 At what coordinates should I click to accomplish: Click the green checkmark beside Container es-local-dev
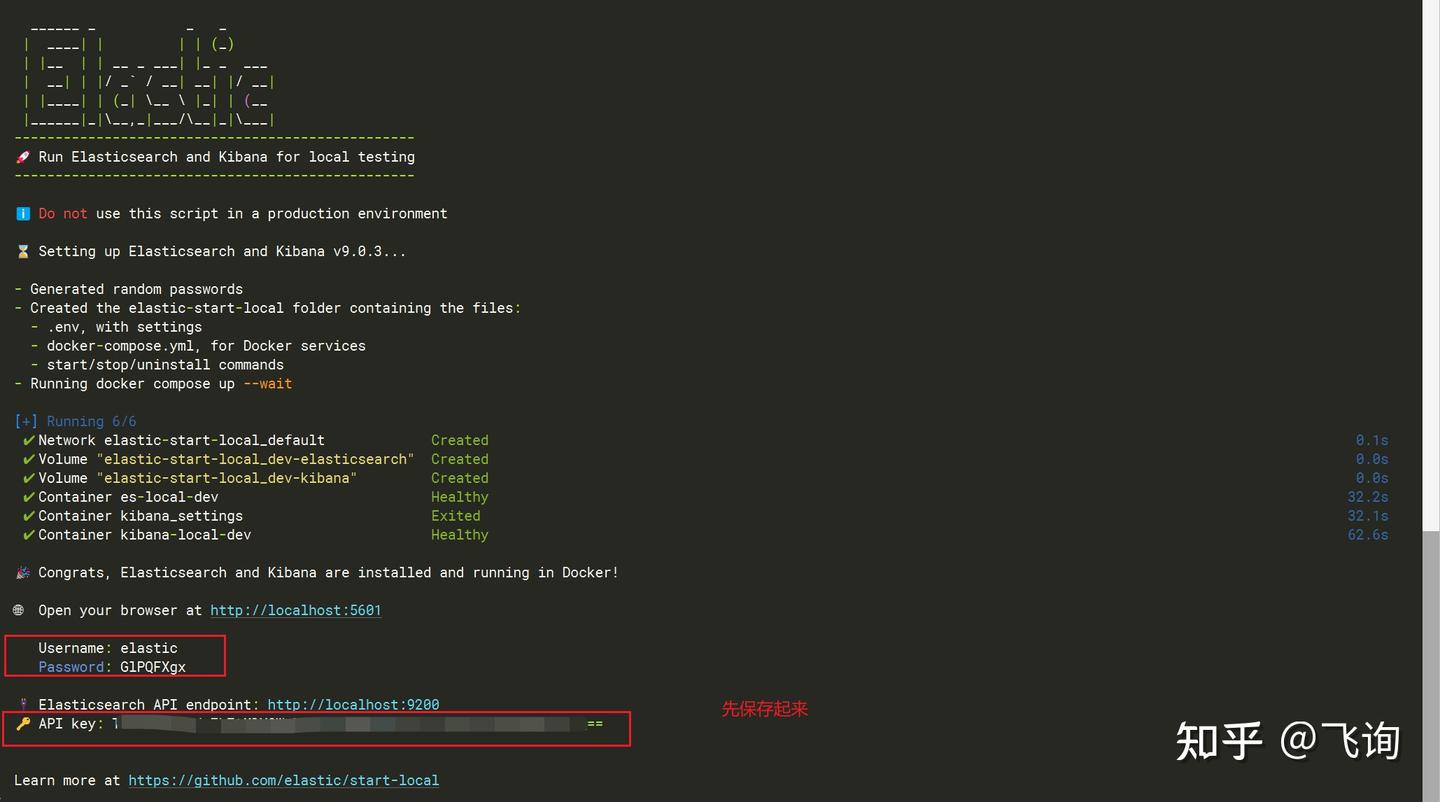coord(28,497)
